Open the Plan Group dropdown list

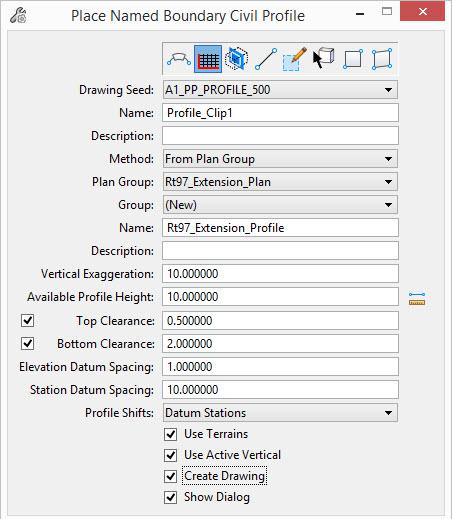(x=280, y=182)
